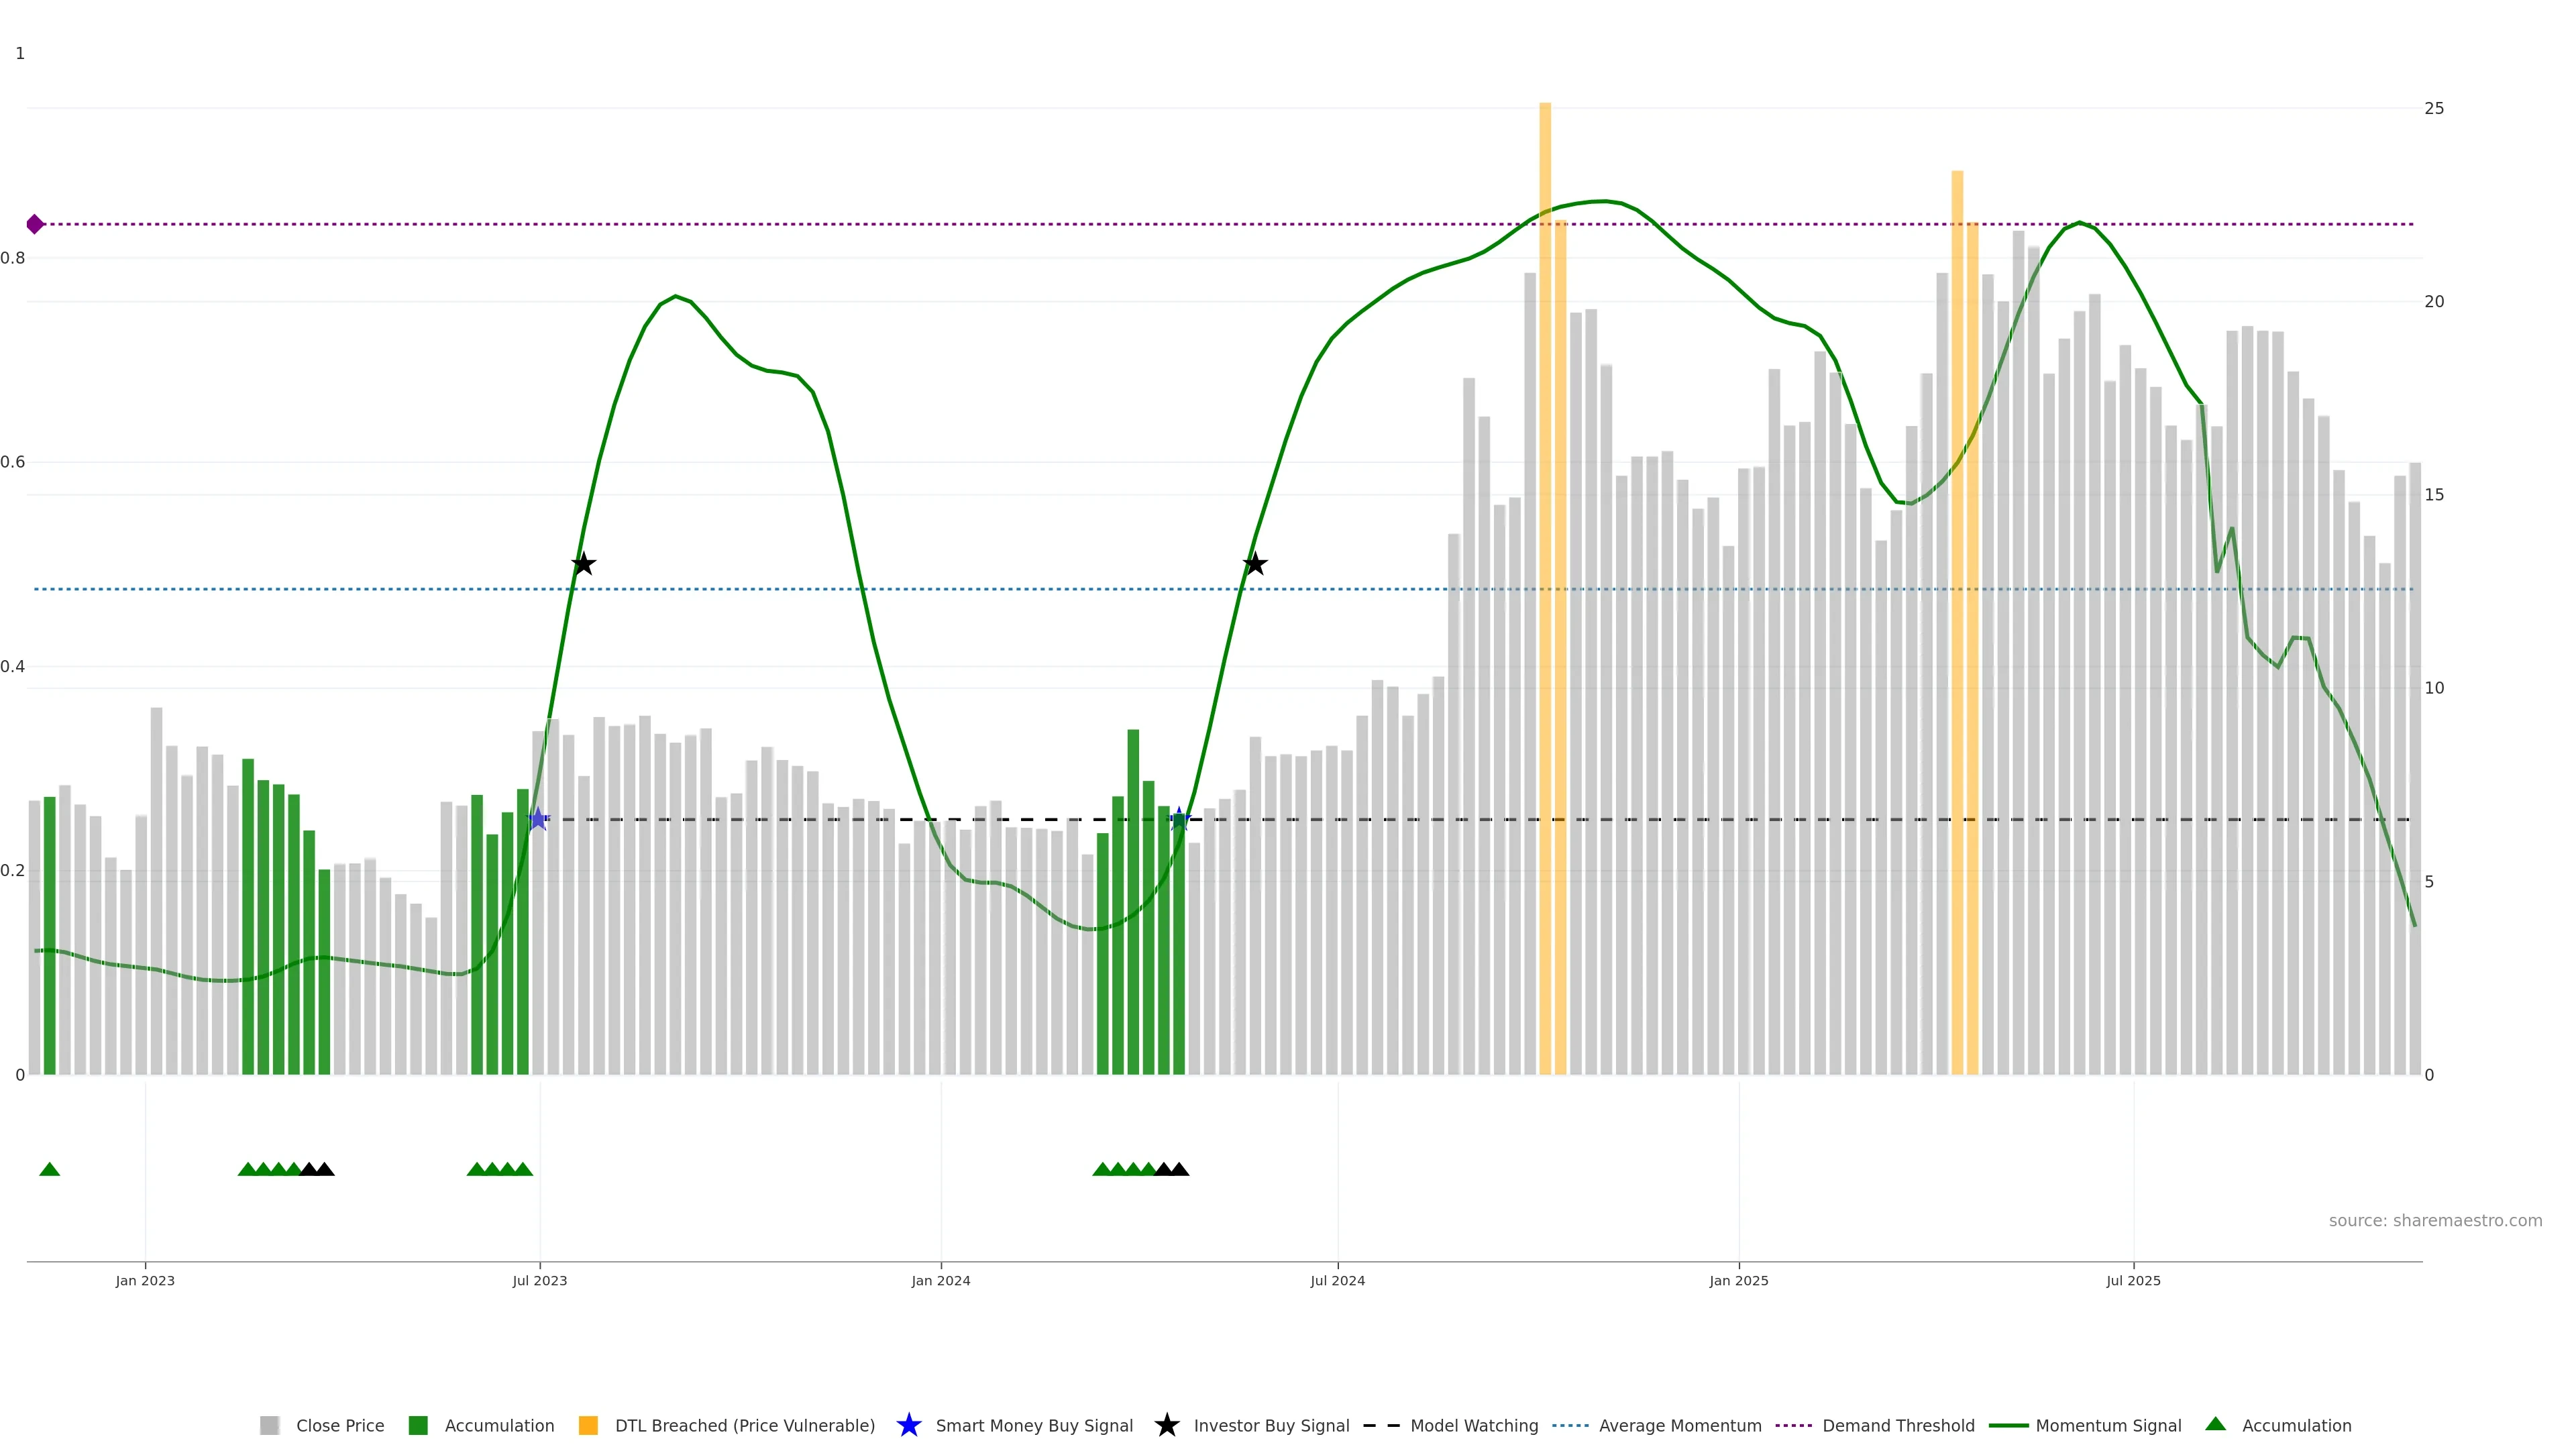
Task: Click the lone green triangle before Jan 2023
Action: [49, 1169]
